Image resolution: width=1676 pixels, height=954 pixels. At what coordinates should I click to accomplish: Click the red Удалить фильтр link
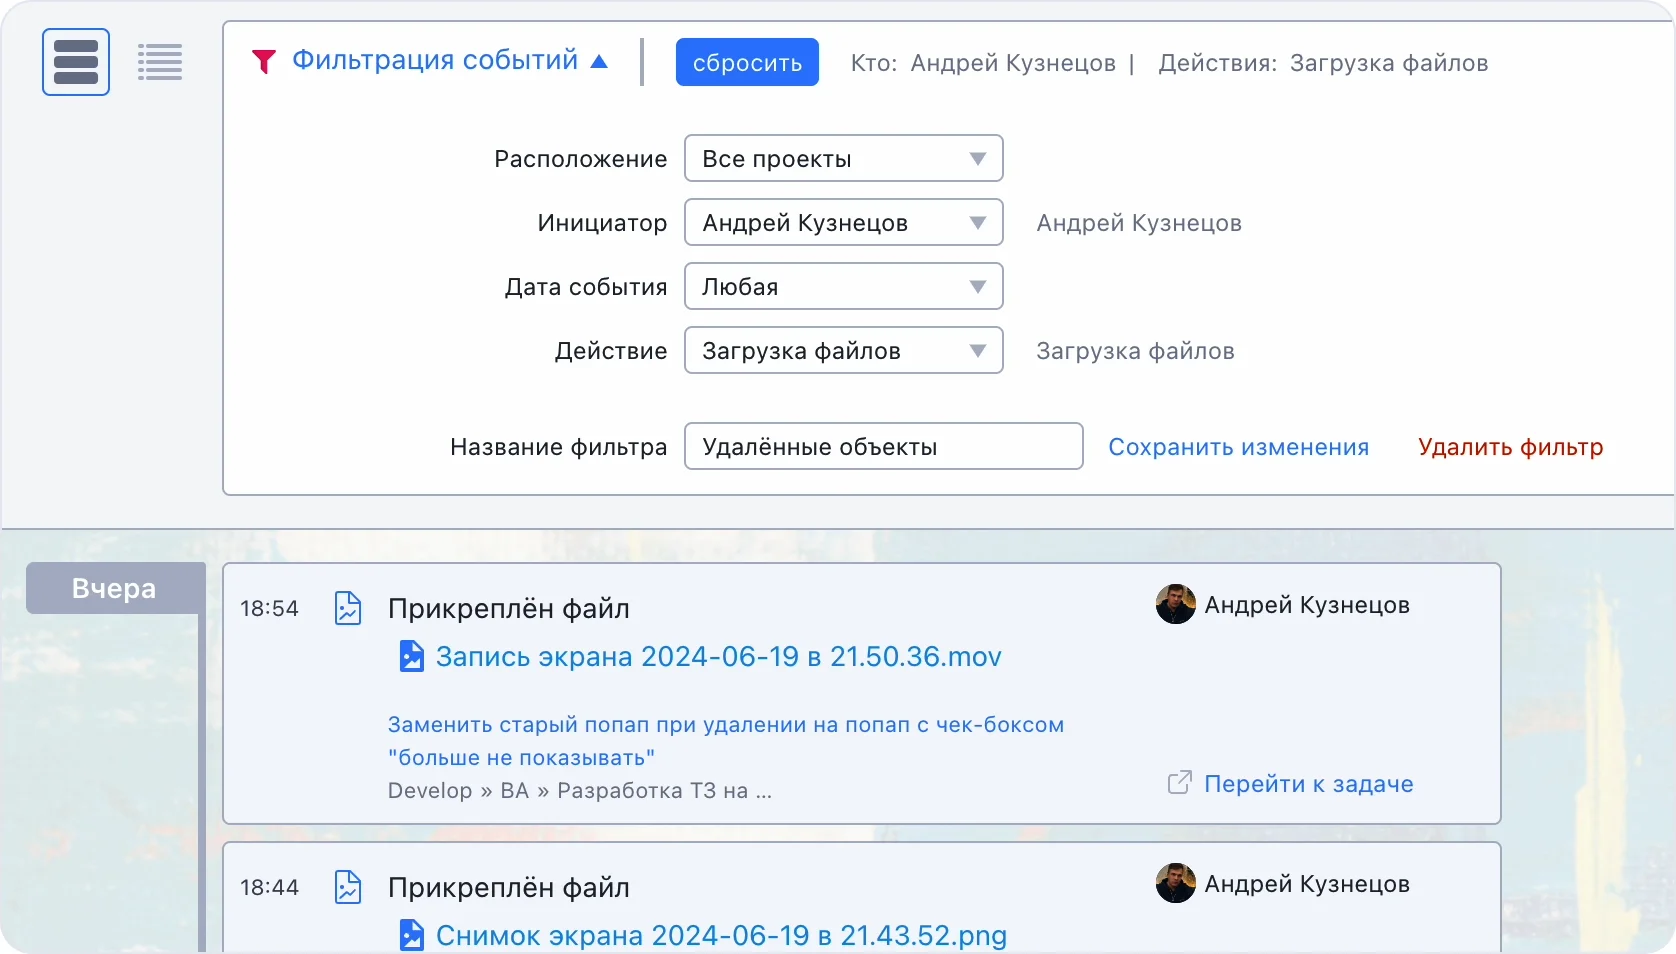click(1510, 447)
